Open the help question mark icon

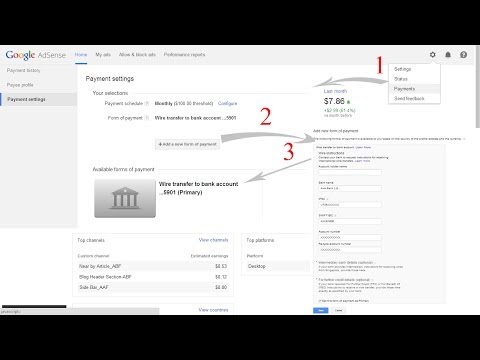463,55
